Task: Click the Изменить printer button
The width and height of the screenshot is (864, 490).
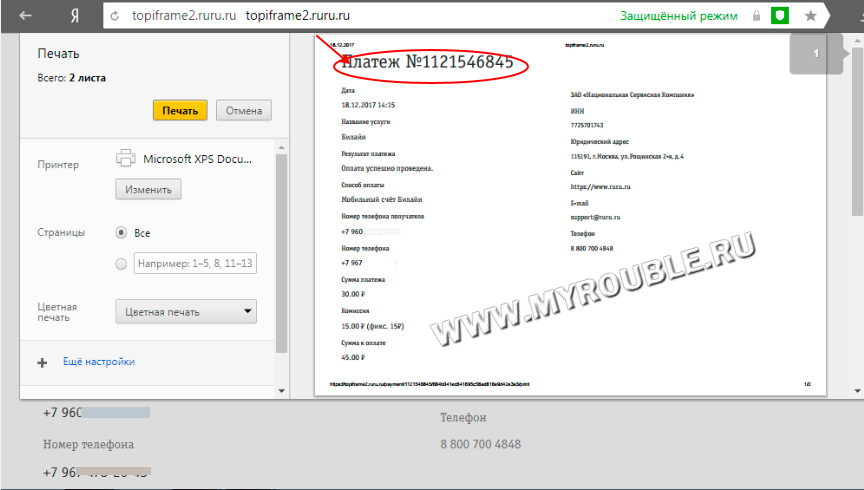Action: point(148,190)
